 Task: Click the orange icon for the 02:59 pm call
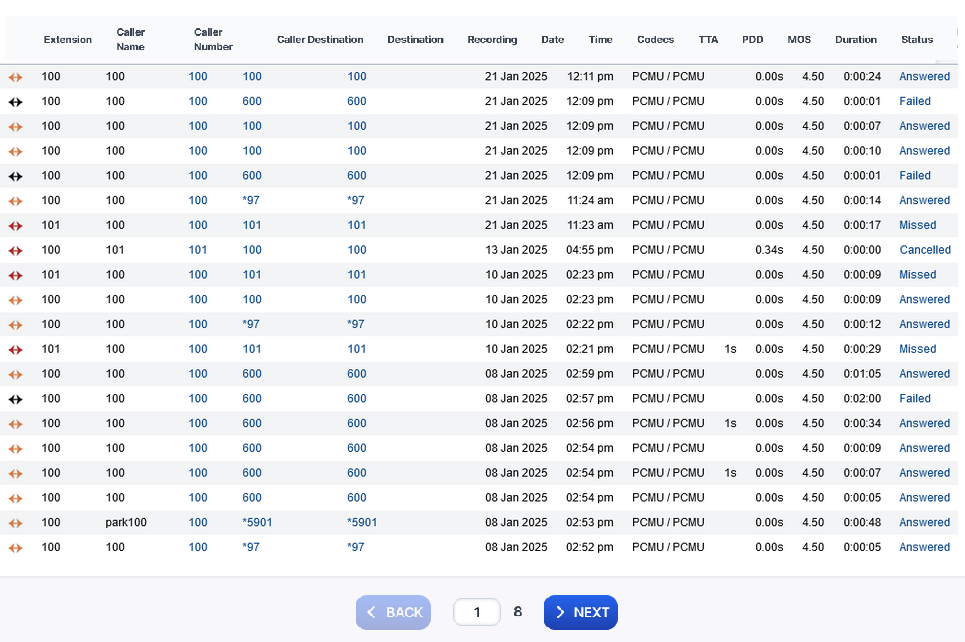pyautogui.click(x=15, y=375)
